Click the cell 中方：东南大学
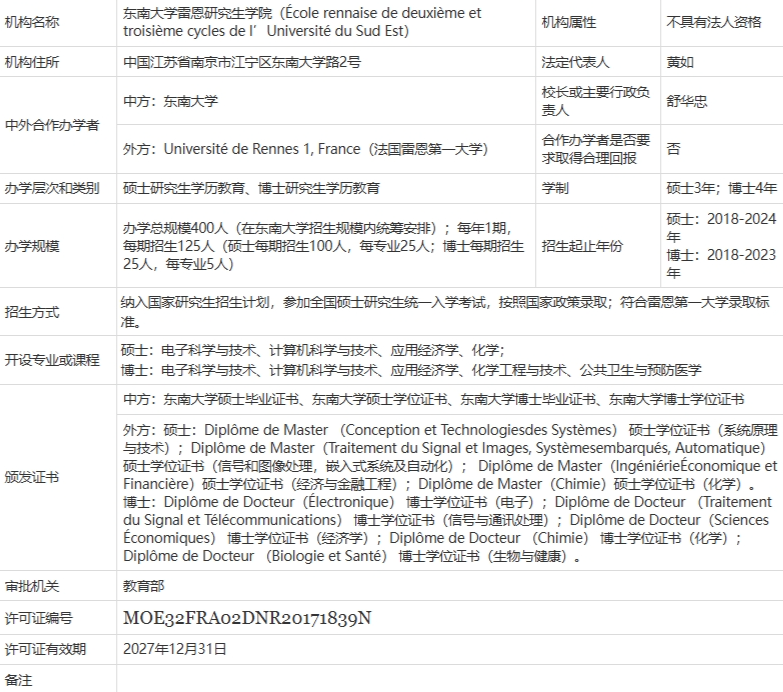Viewport: 783px width, 692px height. [171, 101]
